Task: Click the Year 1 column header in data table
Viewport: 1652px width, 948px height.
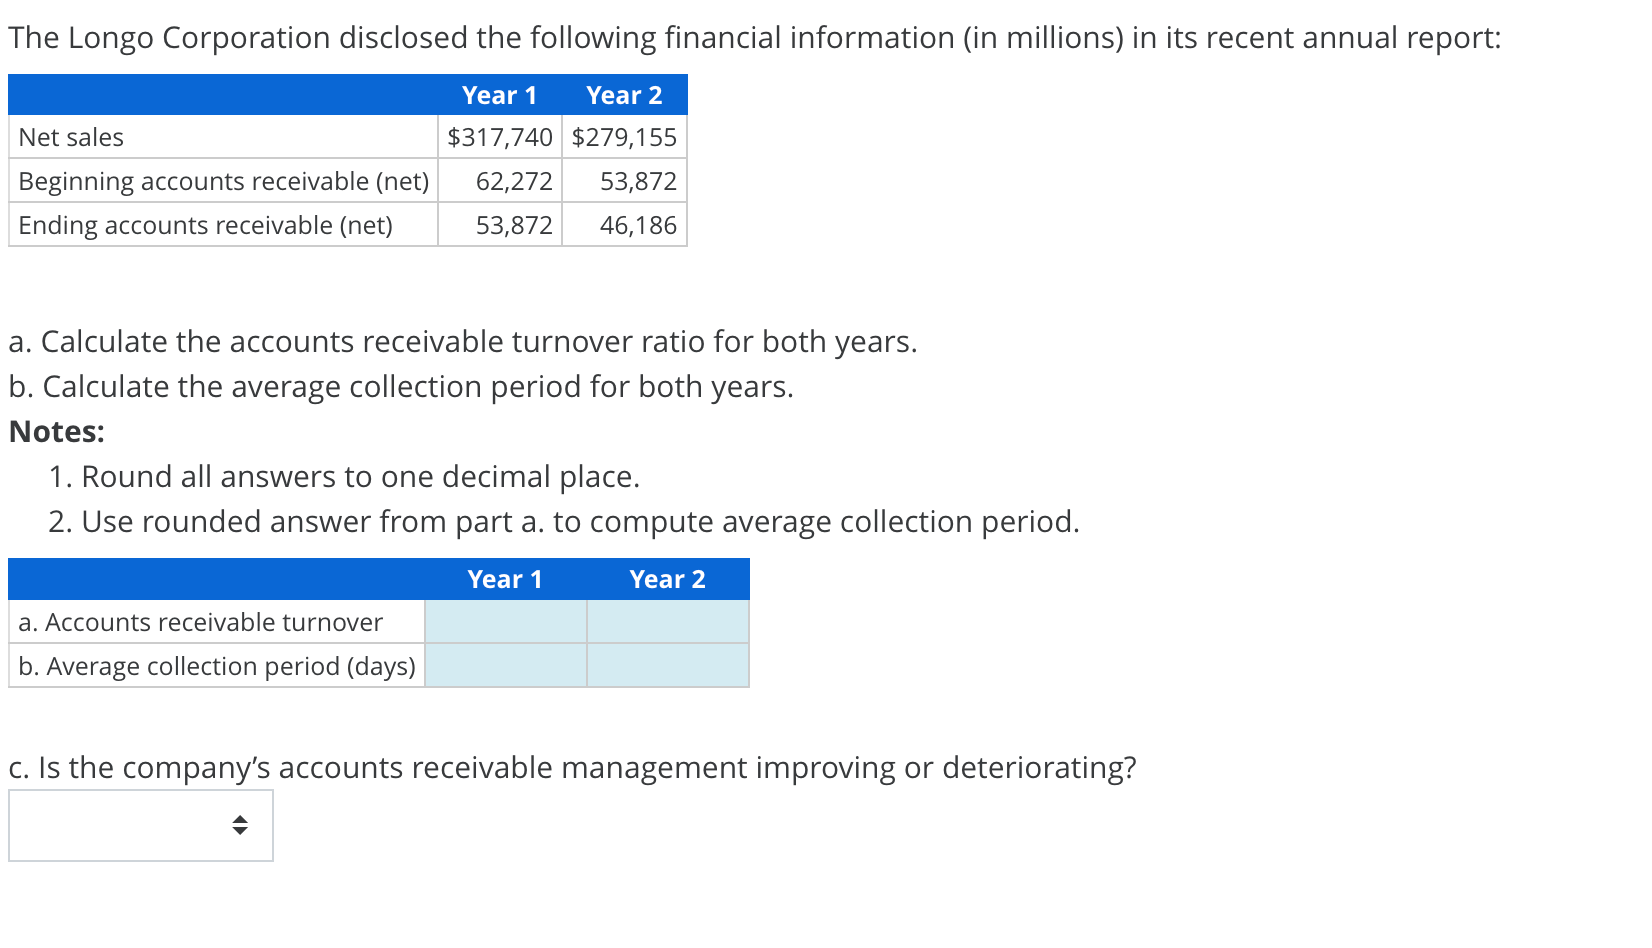Action: (499, 94)
